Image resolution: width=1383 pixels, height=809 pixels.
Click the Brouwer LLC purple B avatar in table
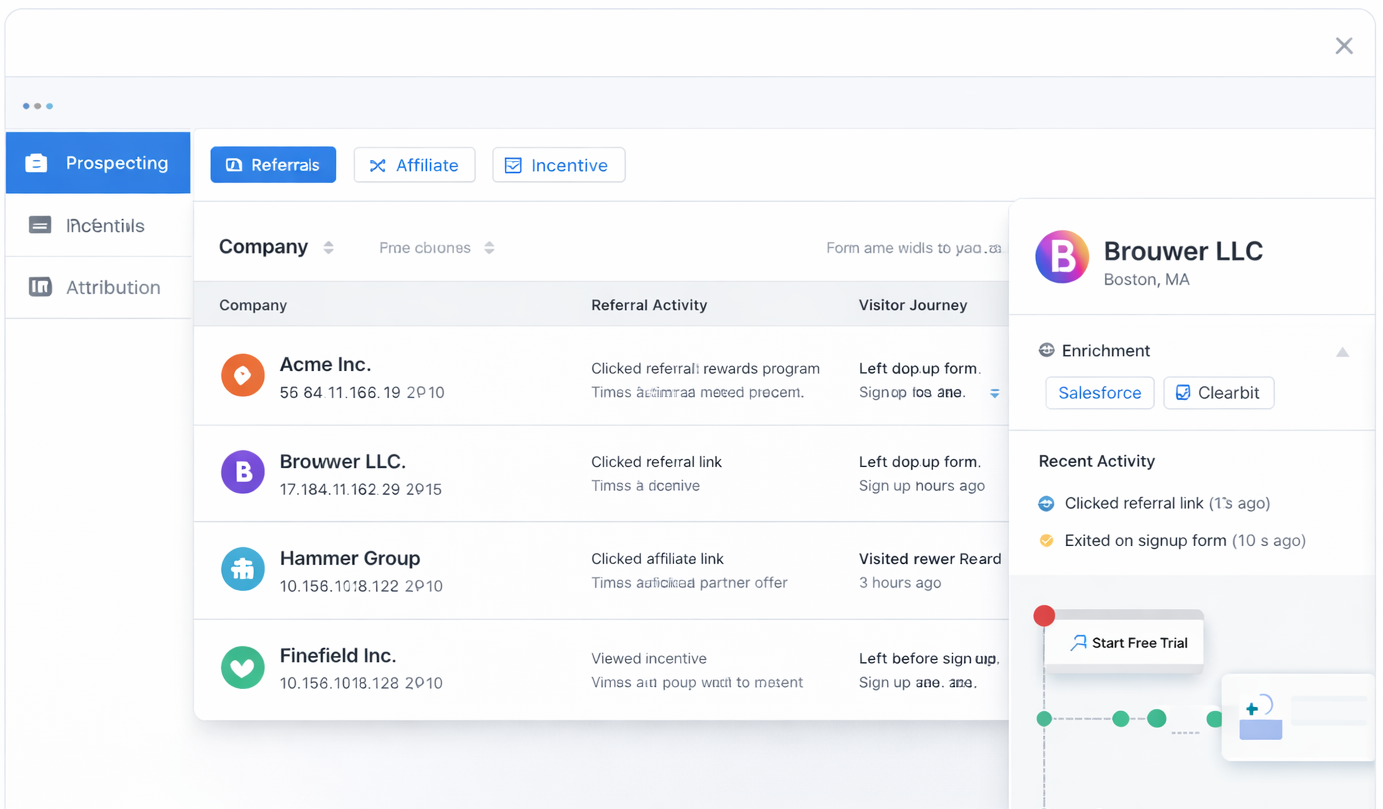tap(242, 472)
